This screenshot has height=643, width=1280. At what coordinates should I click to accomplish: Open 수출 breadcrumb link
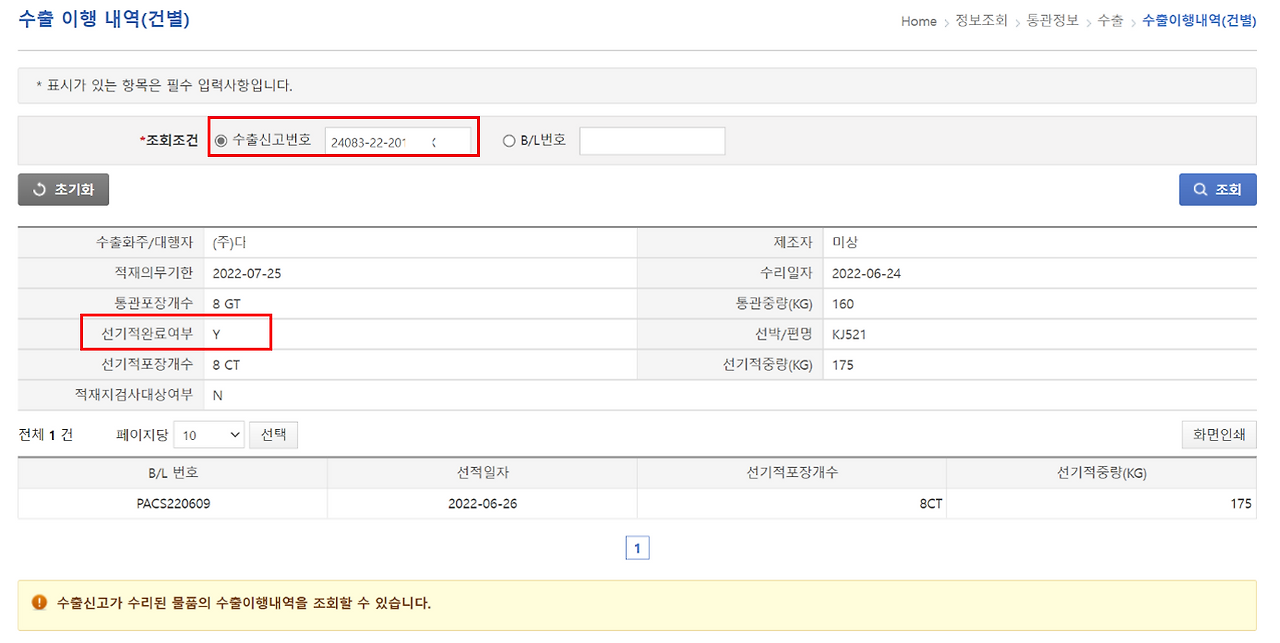point(1110,21)
